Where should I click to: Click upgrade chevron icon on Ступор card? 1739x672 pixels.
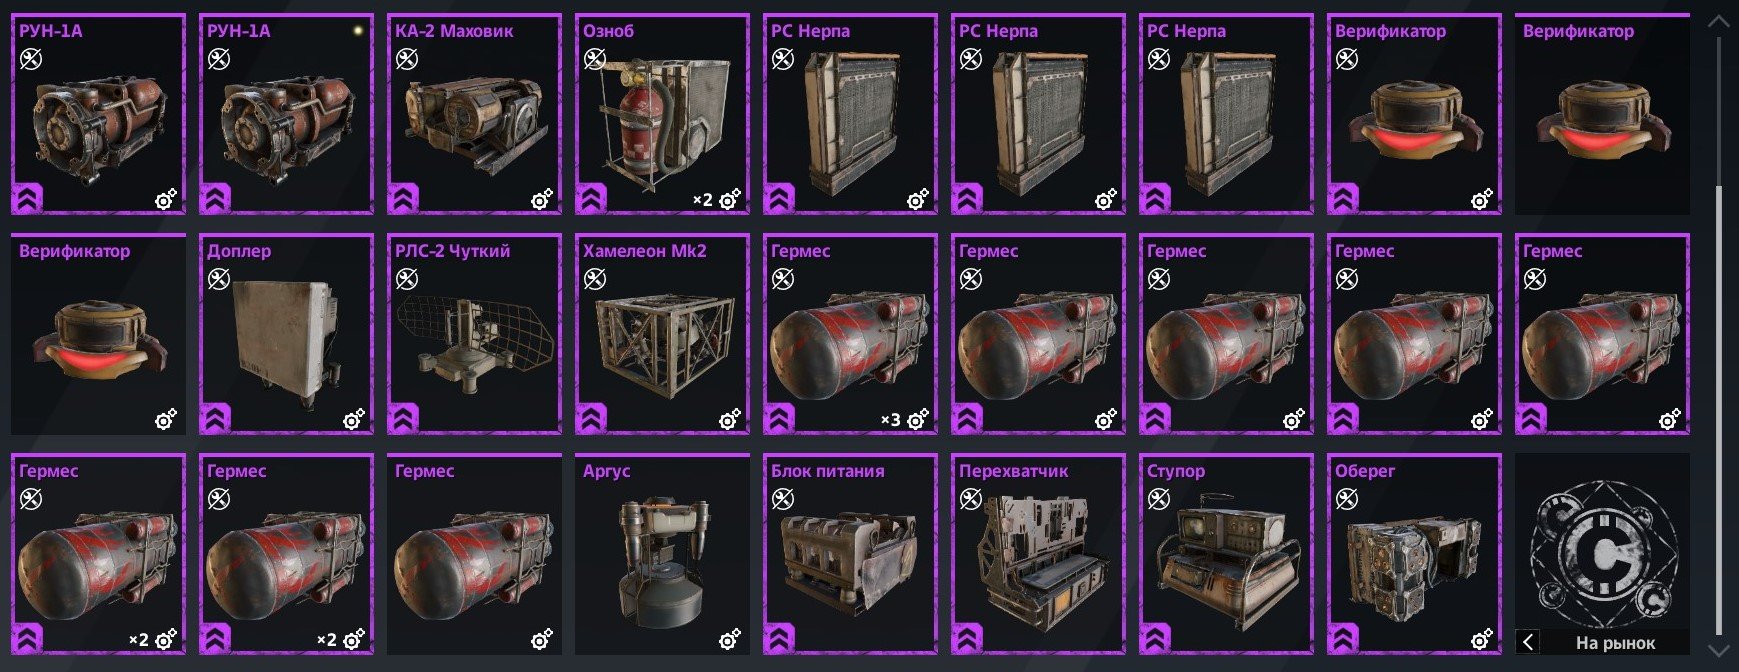pos(1156,638)
